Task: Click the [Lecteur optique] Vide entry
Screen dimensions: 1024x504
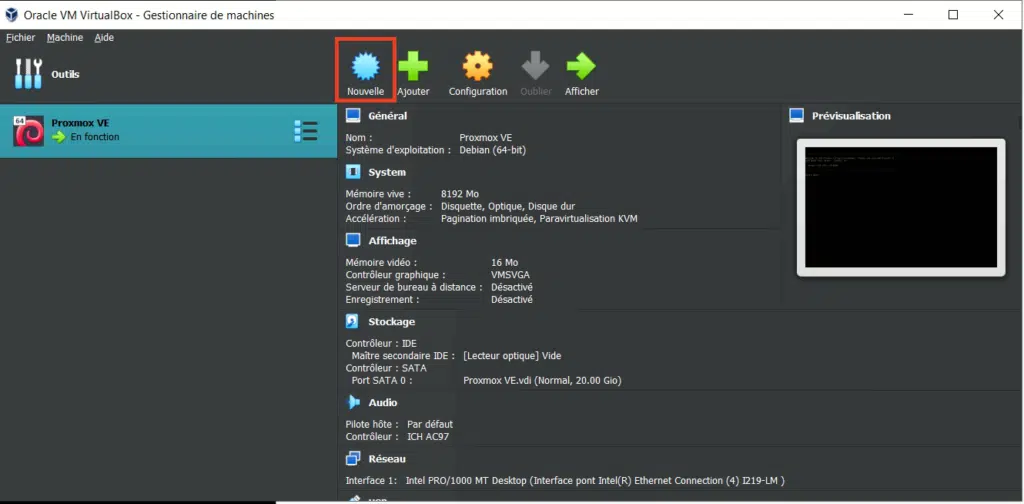Action: 512,356
